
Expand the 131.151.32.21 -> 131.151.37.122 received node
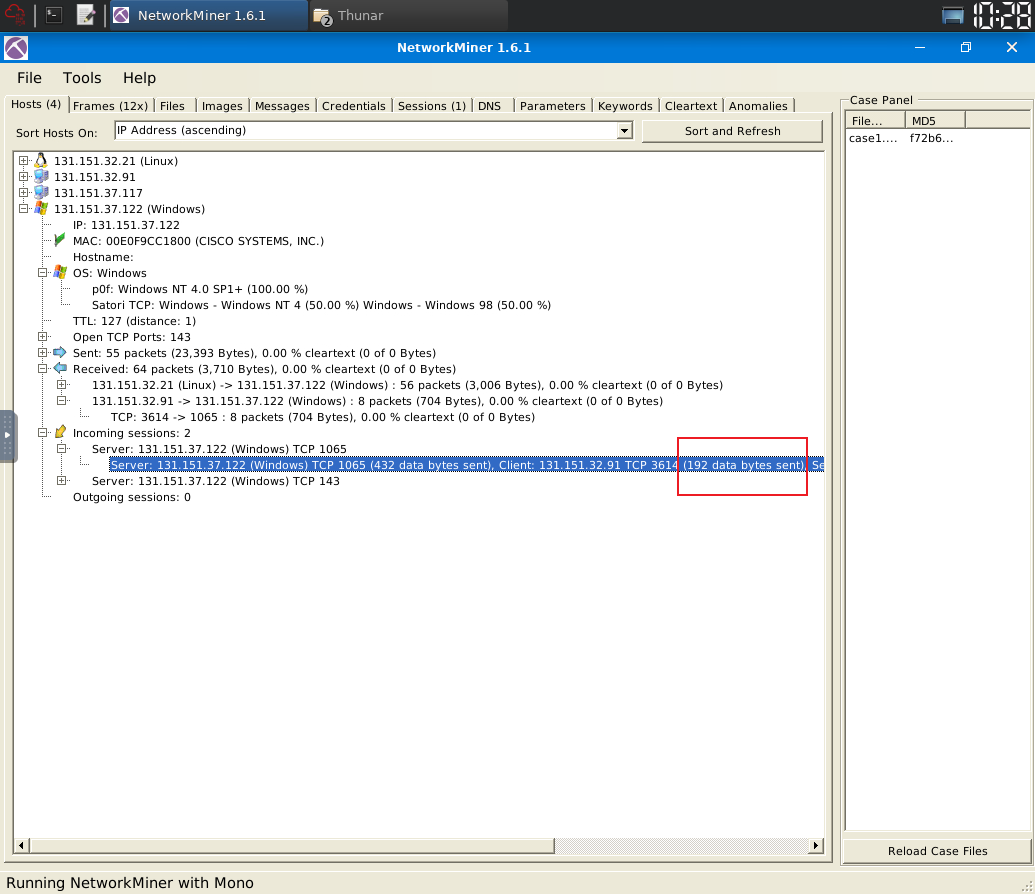62,384
